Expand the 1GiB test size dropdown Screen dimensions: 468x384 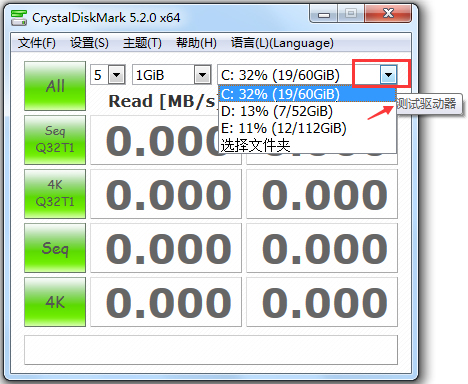coord(202,75)
